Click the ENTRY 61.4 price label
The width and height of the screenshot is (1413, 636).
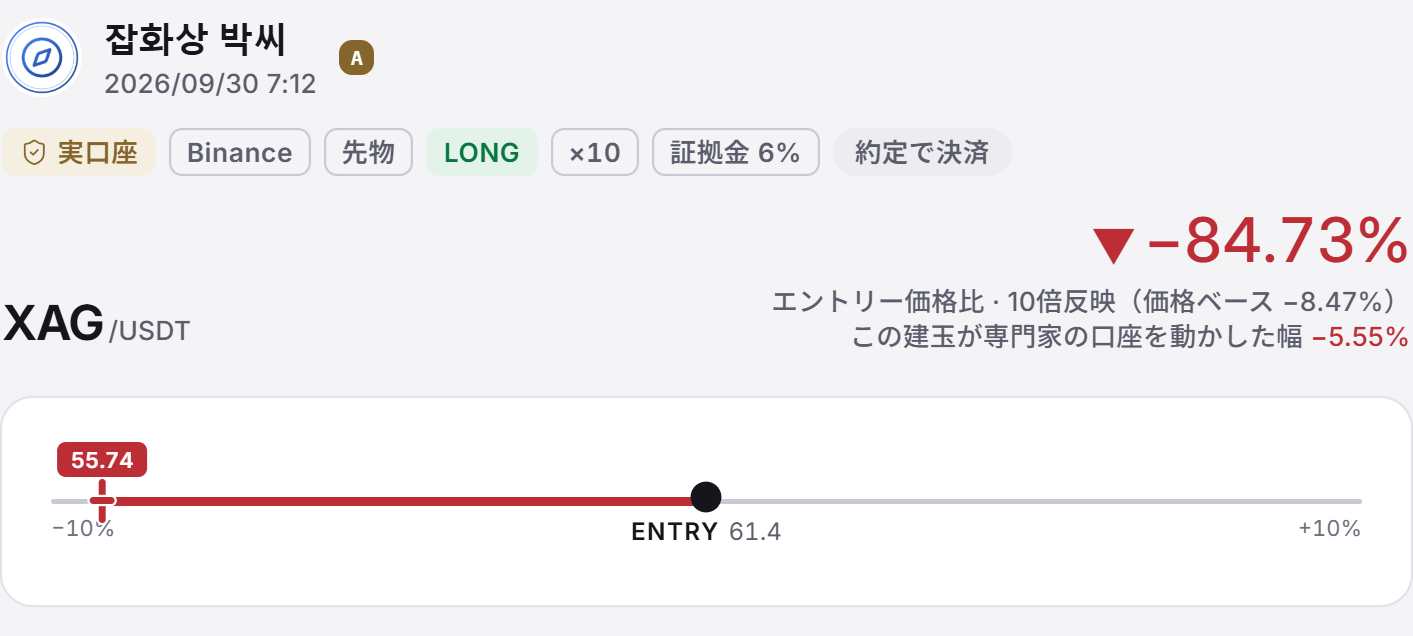(x=706, y=531)
